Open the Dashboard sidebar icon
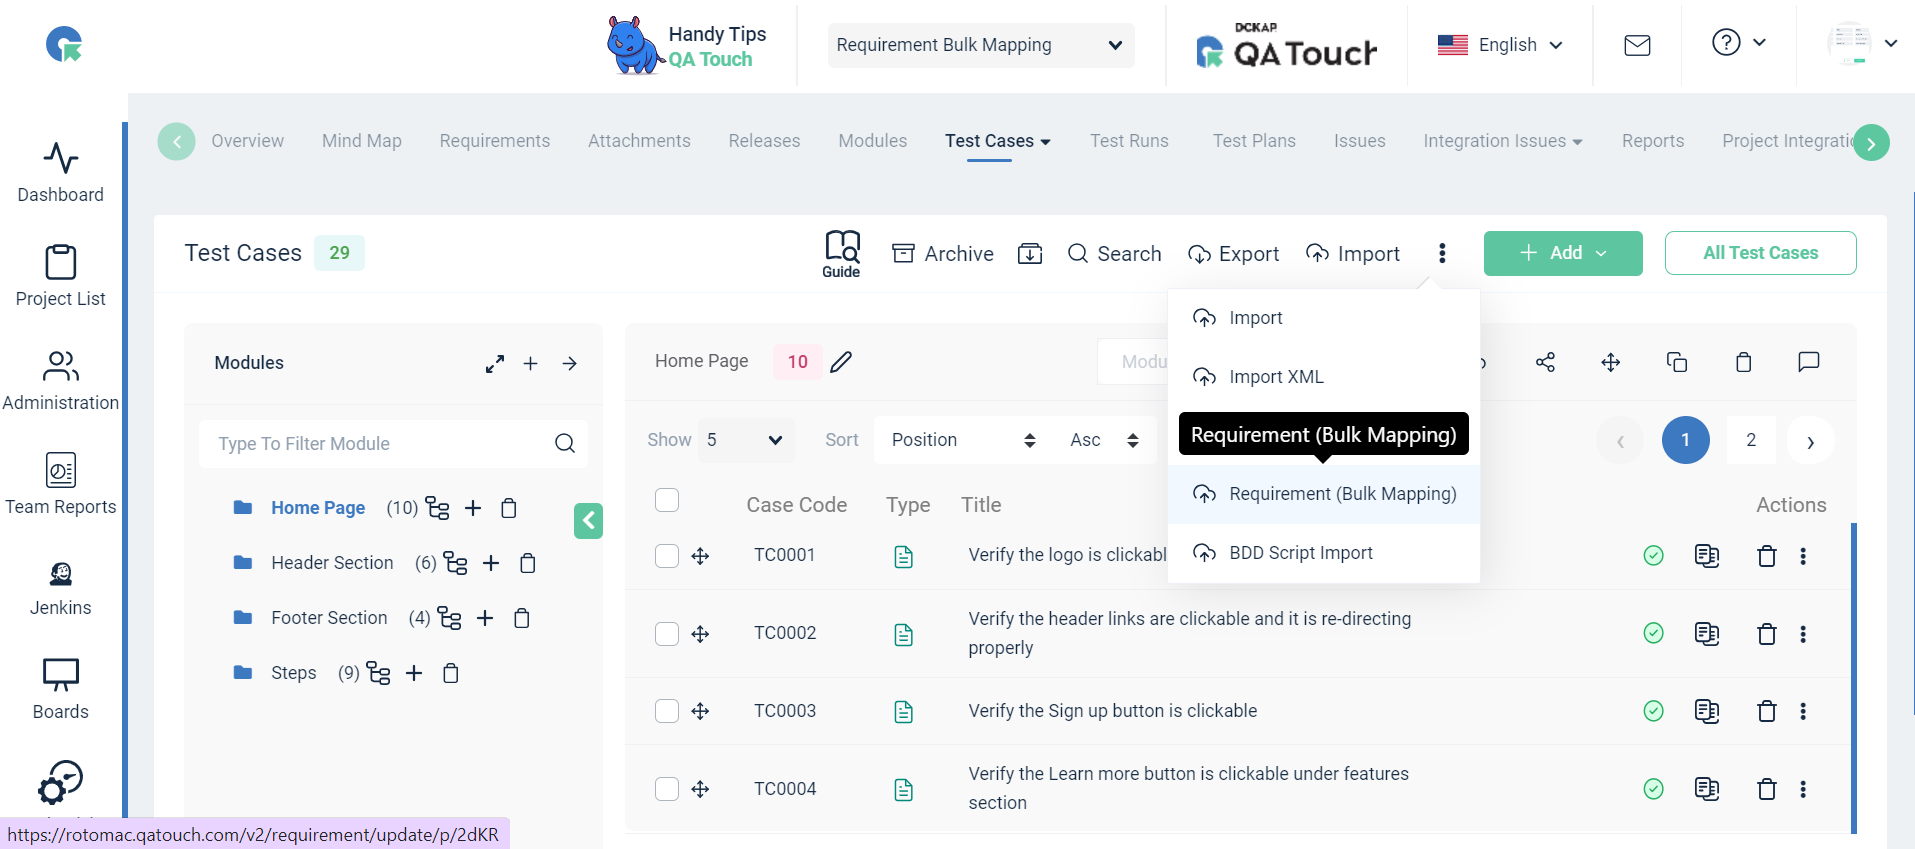1915x849 pixels. pyautogui.click(x=61, y=158)
